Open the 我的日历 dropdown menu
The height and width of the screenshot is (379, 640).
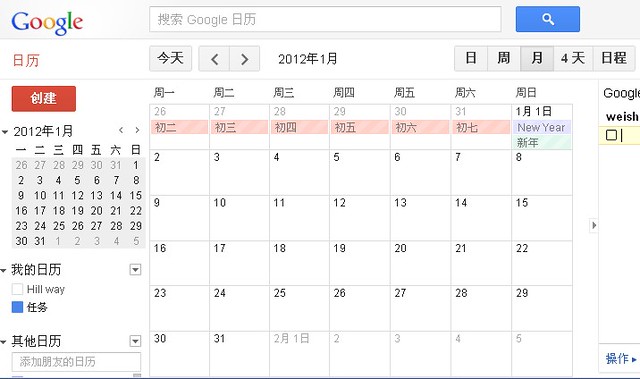(x=136, y=270)
